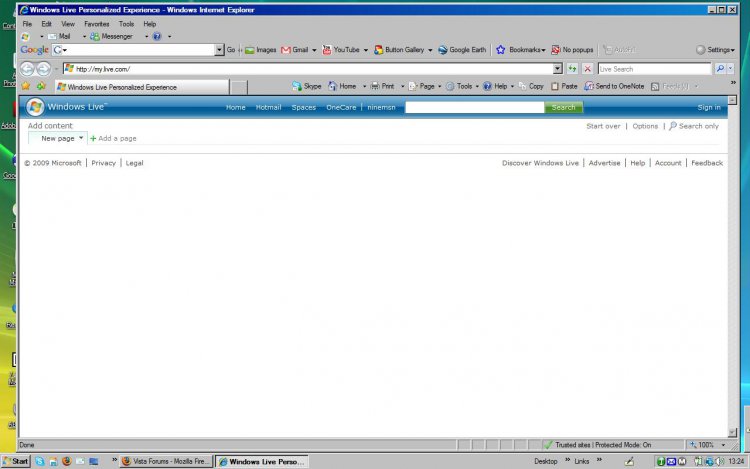The image size is (750, 469).
Task: Click the Mail toolbar button
Action: pyautogui.click(x=59, y=36)
